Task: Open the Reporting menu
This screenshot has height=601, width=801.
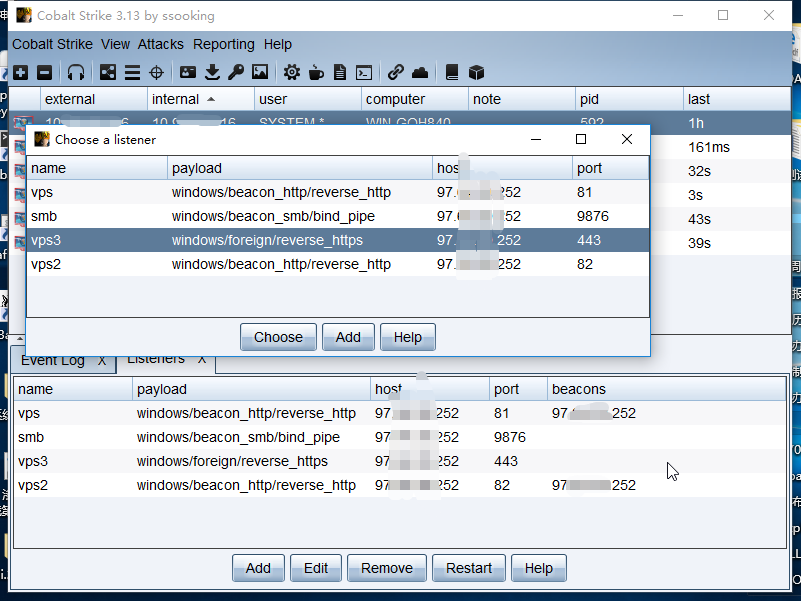Action: click(224, 44)
